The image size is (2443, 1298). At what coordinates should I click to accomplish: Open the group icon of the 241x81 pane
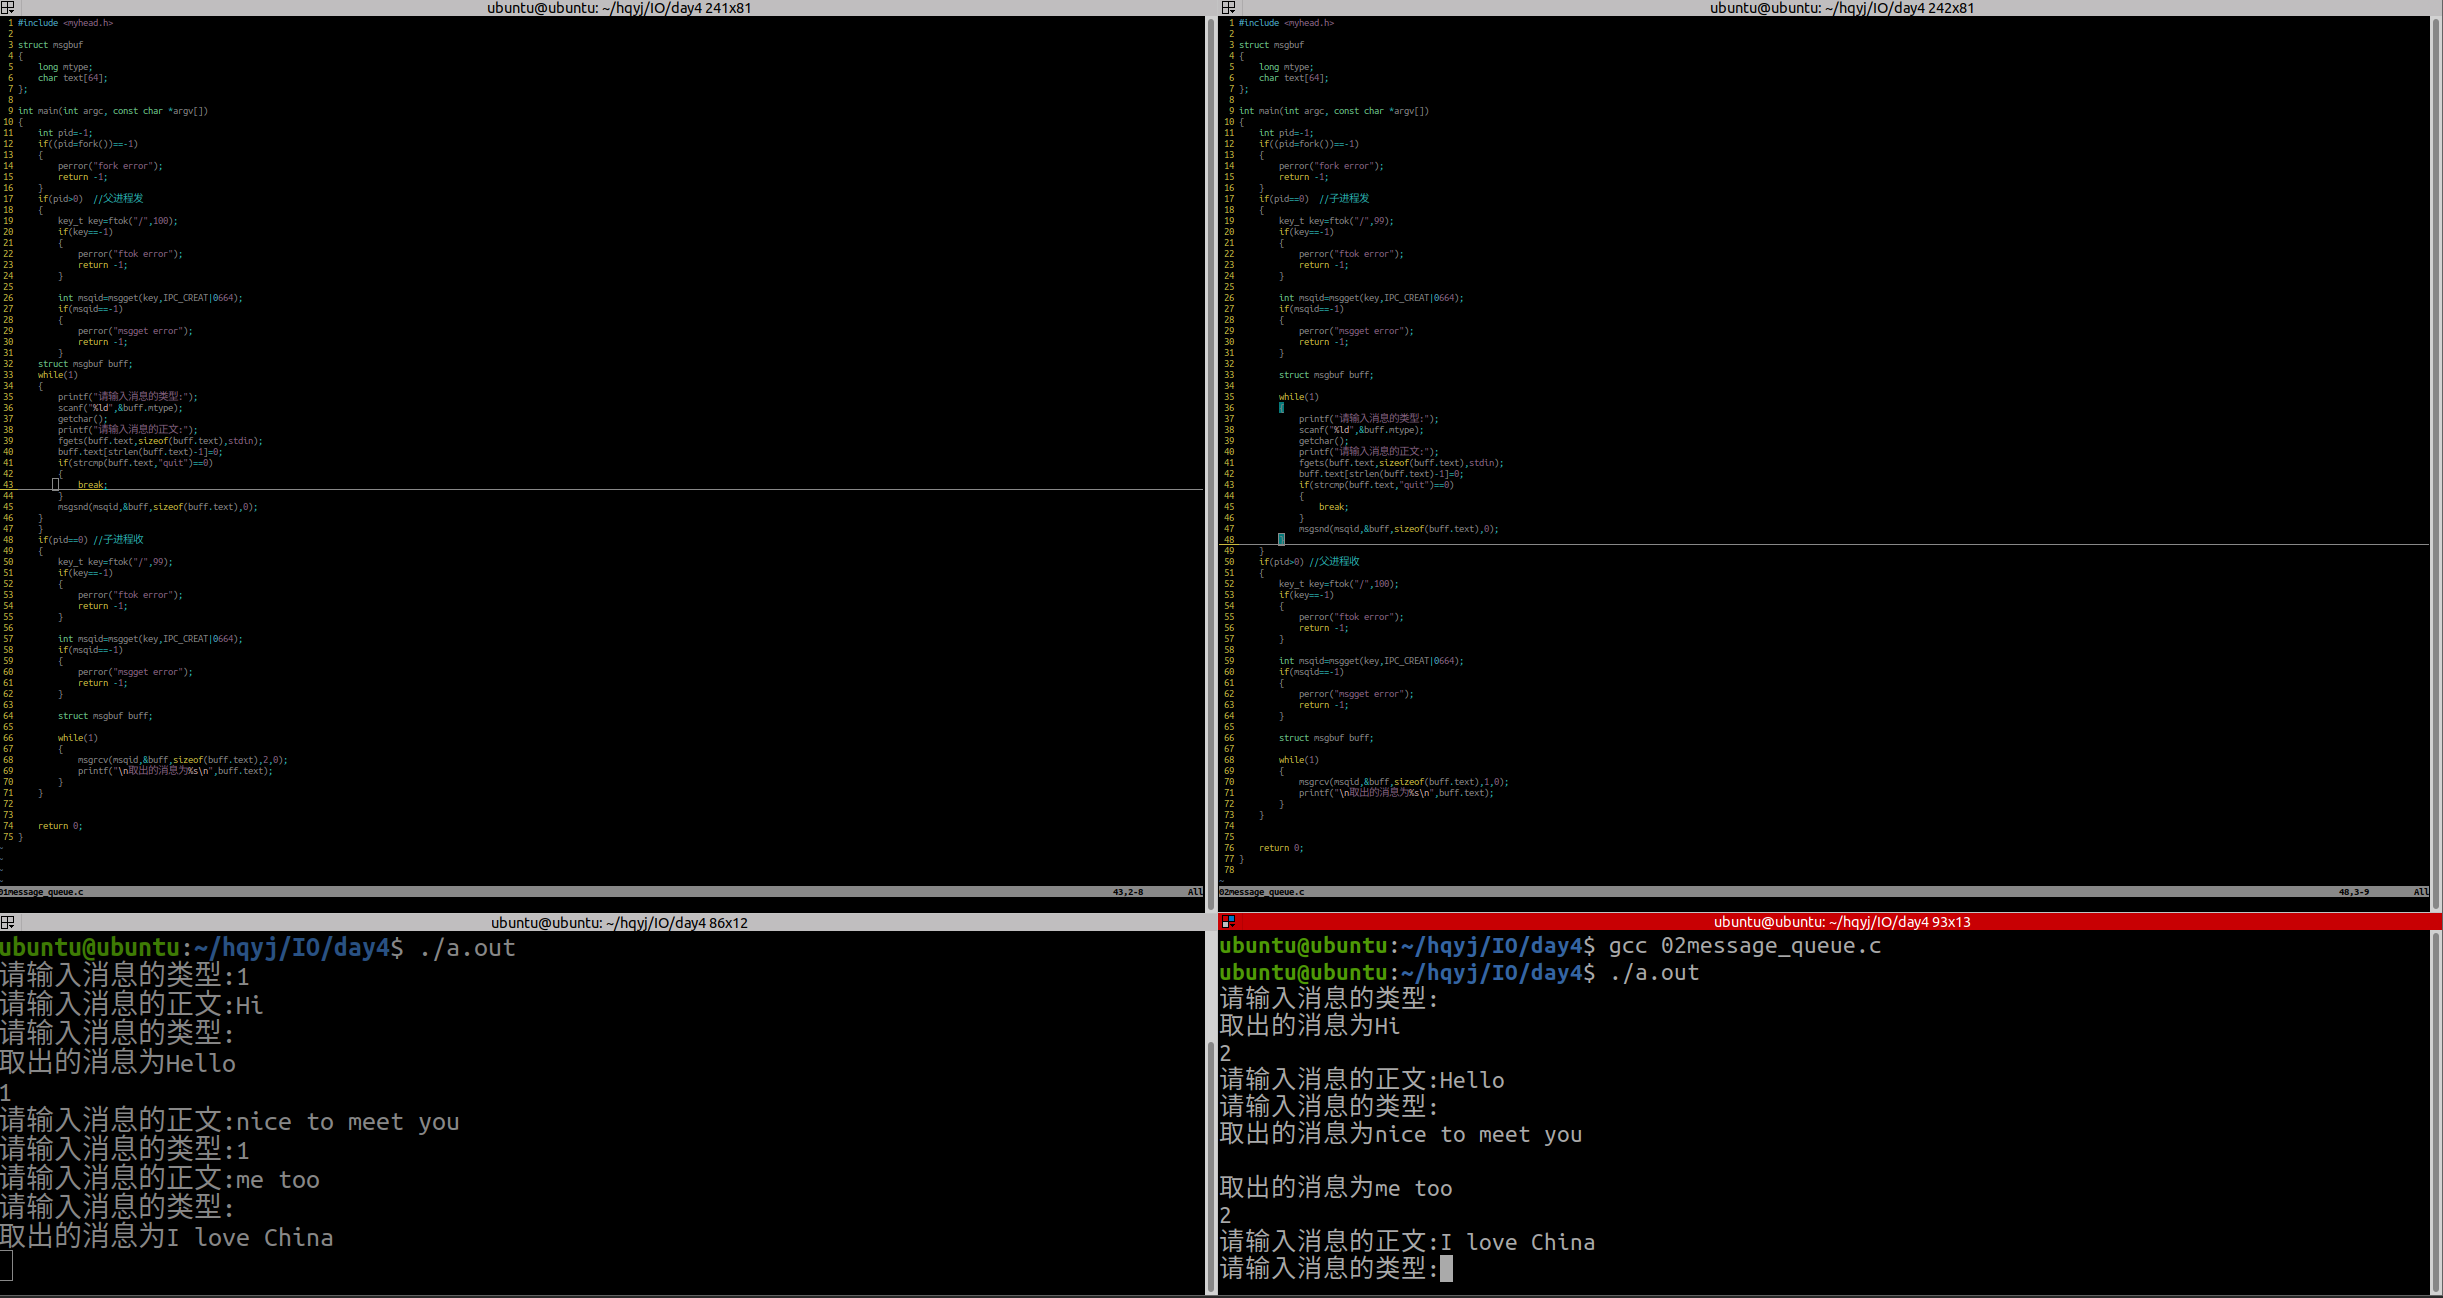[x=7, y=7]
